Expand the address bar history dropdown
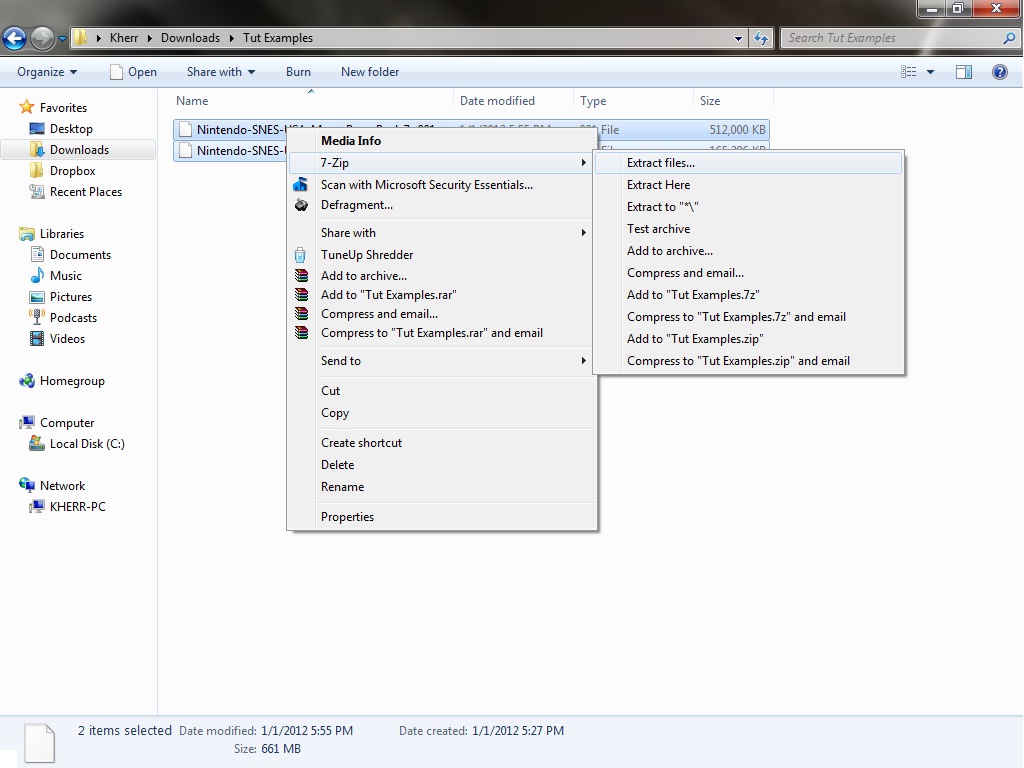Image resolution: width=1024 pixels, height=768 pixels. coord(739,39)
